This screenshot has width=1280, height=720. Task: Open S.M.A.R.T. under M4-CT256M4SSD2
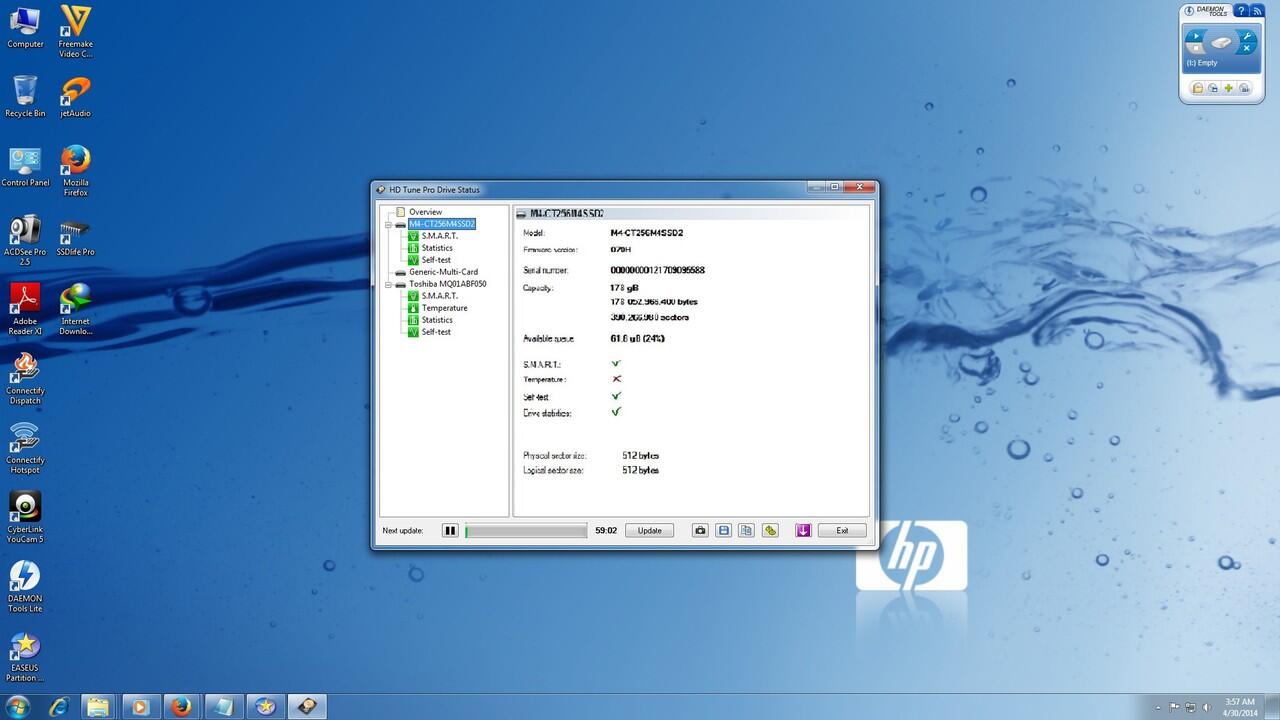click(x=439, y=236)
